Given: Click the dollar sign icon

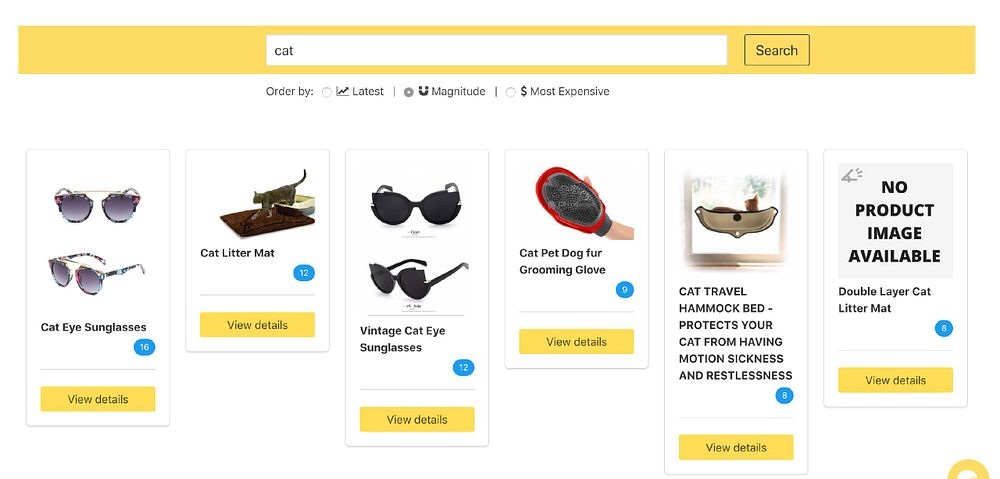Looking at the screenshot, I should click(x=524, y=91).
